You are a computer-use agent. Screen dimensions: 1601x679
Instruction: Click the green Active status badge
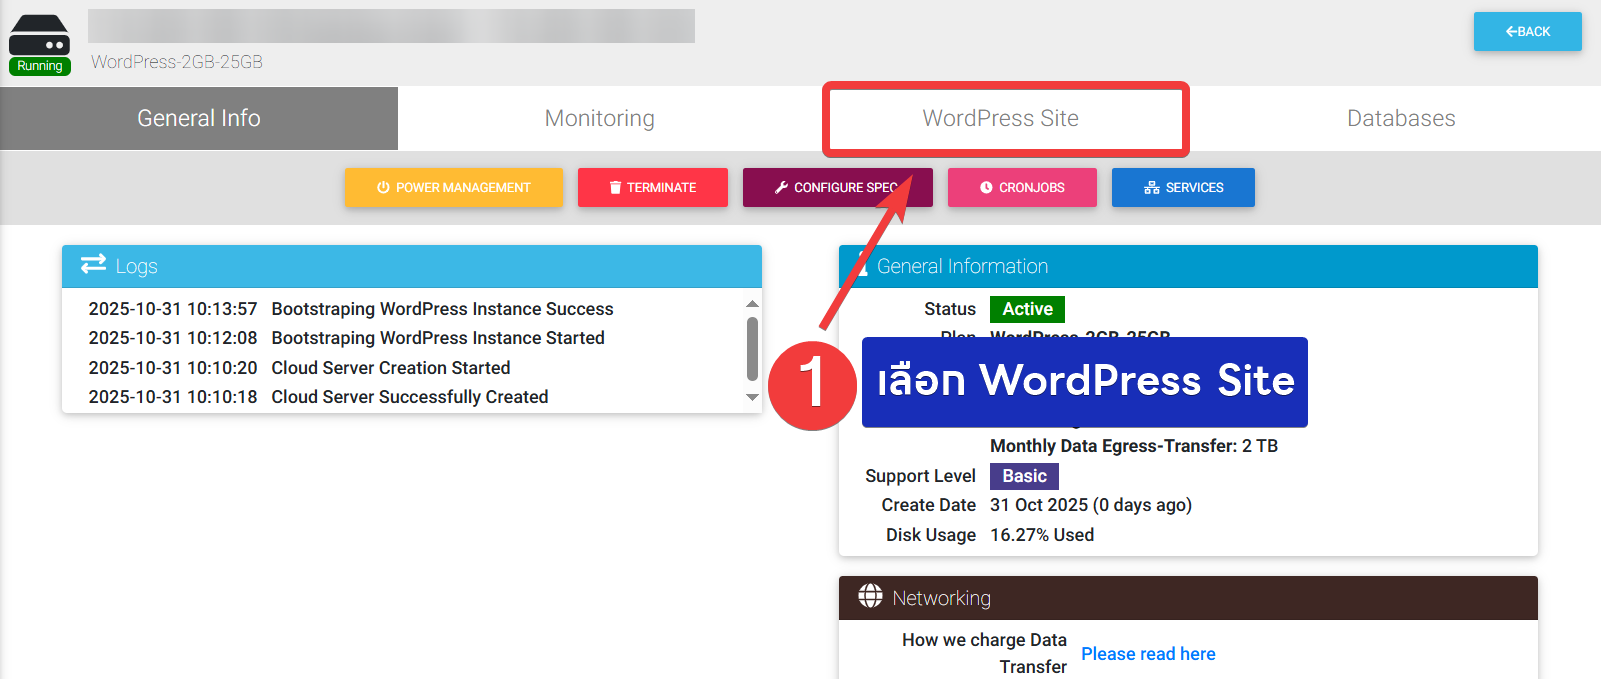[x=1027, y=309]
